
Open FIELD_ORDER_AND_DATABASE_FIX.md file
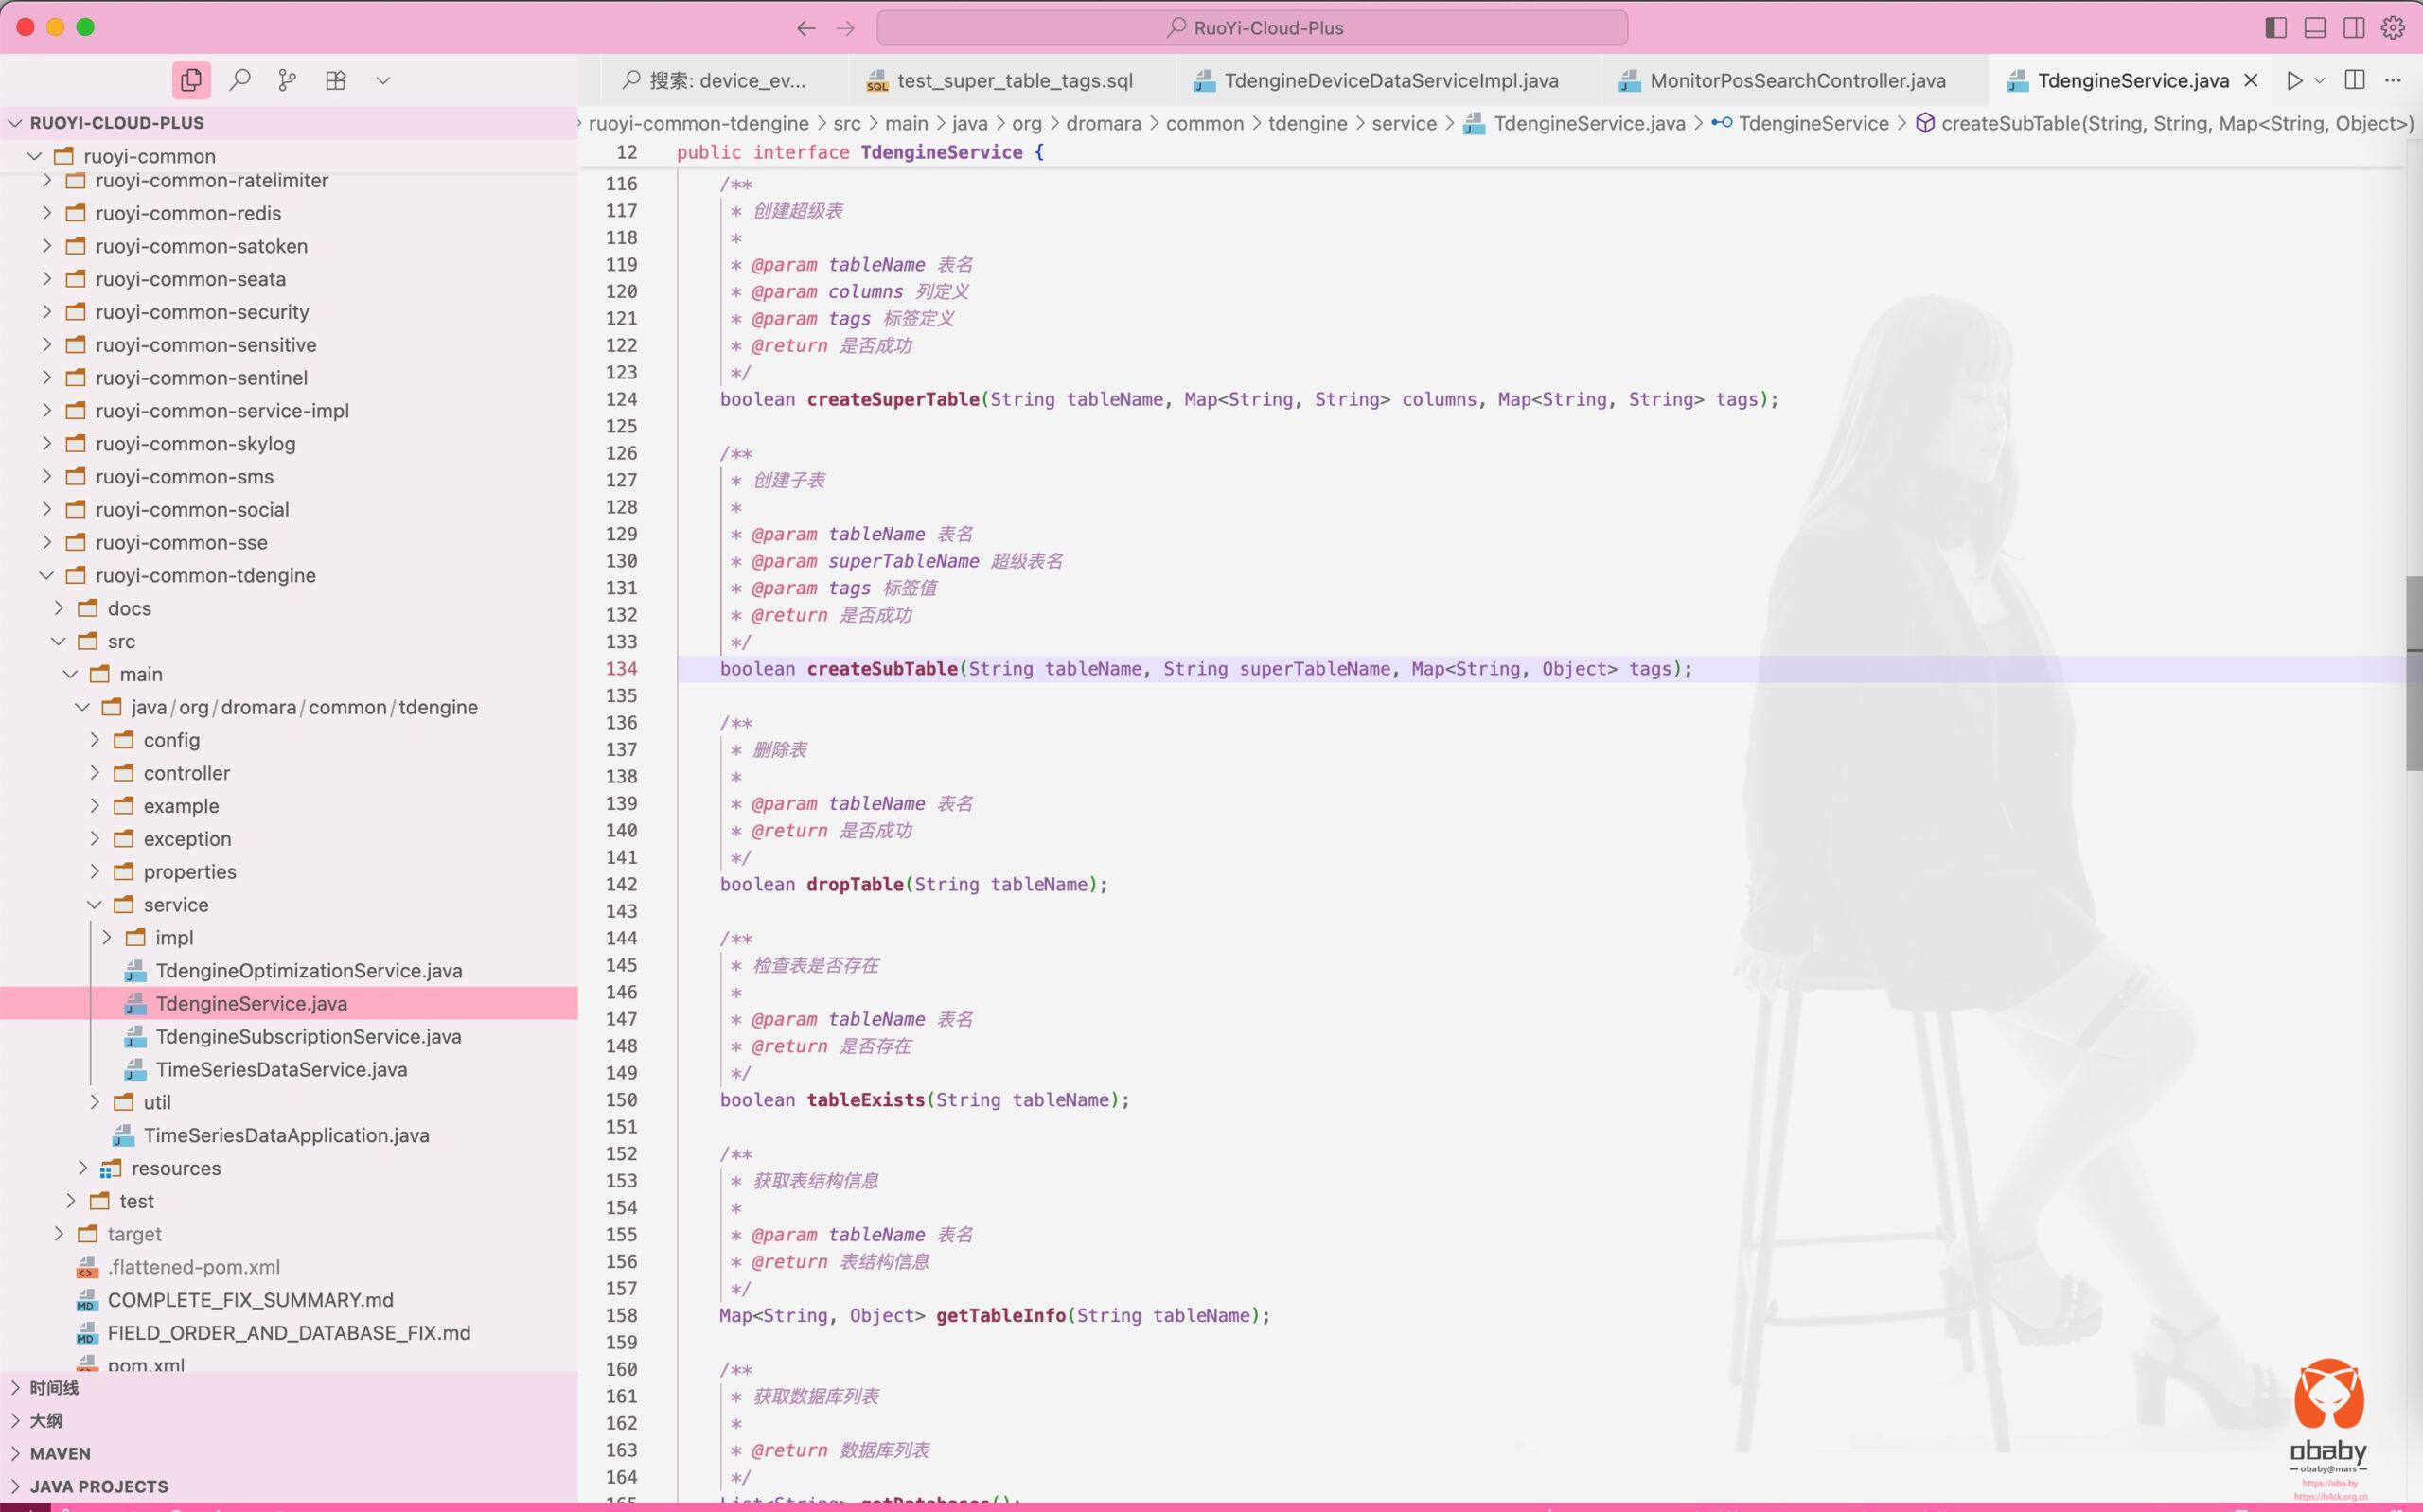pos(289,1333)
